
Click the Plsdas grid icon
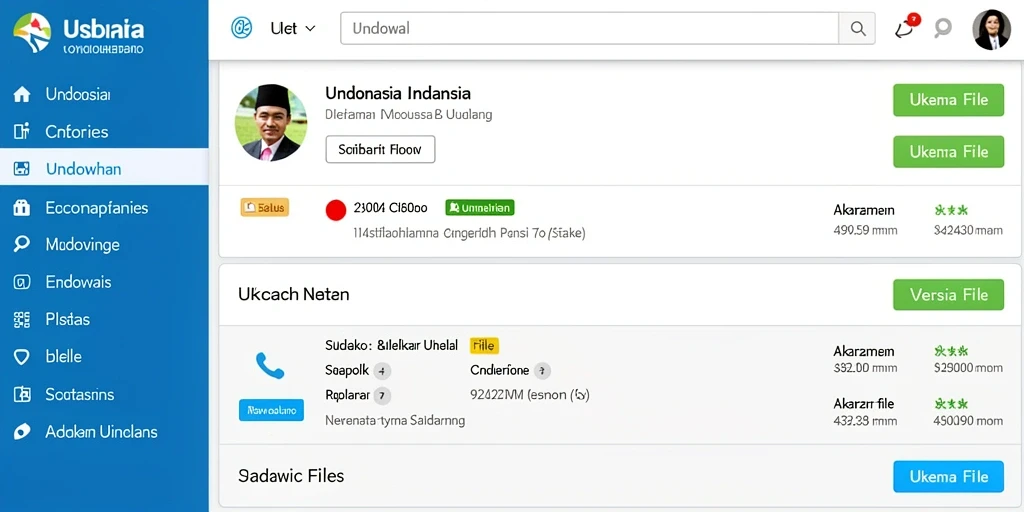(22, 319)
